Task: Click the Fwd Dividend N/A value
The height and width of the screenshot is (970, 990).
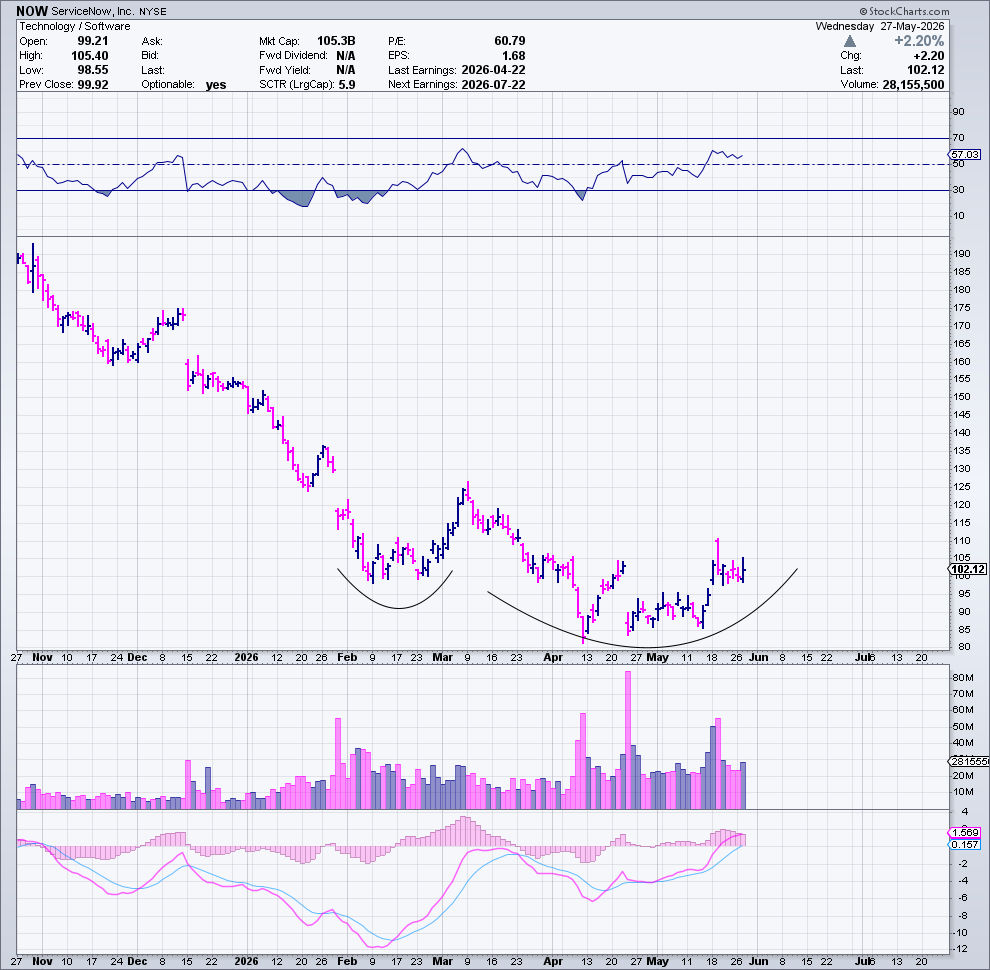Action: pyautogui.click(x=345, y=56)
